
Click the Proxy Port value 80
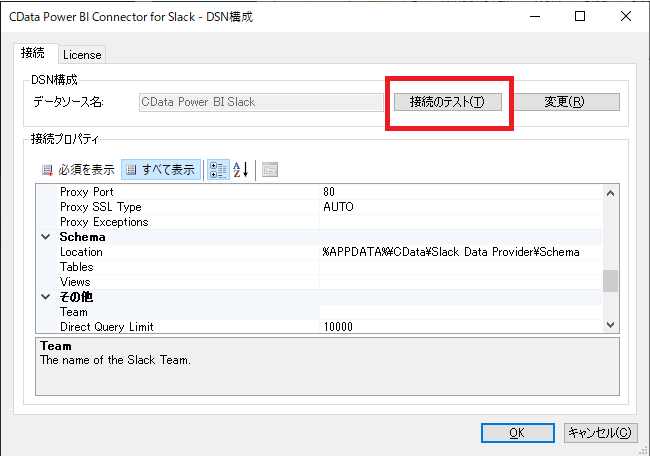coord(329,192)
